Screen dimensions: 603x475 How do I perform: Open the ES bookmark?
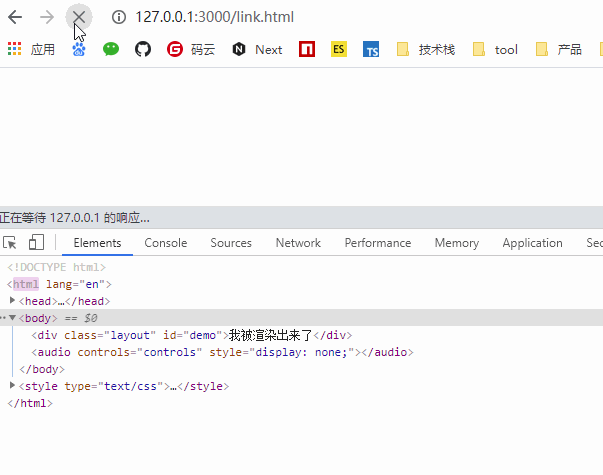(x=339, y=49)
